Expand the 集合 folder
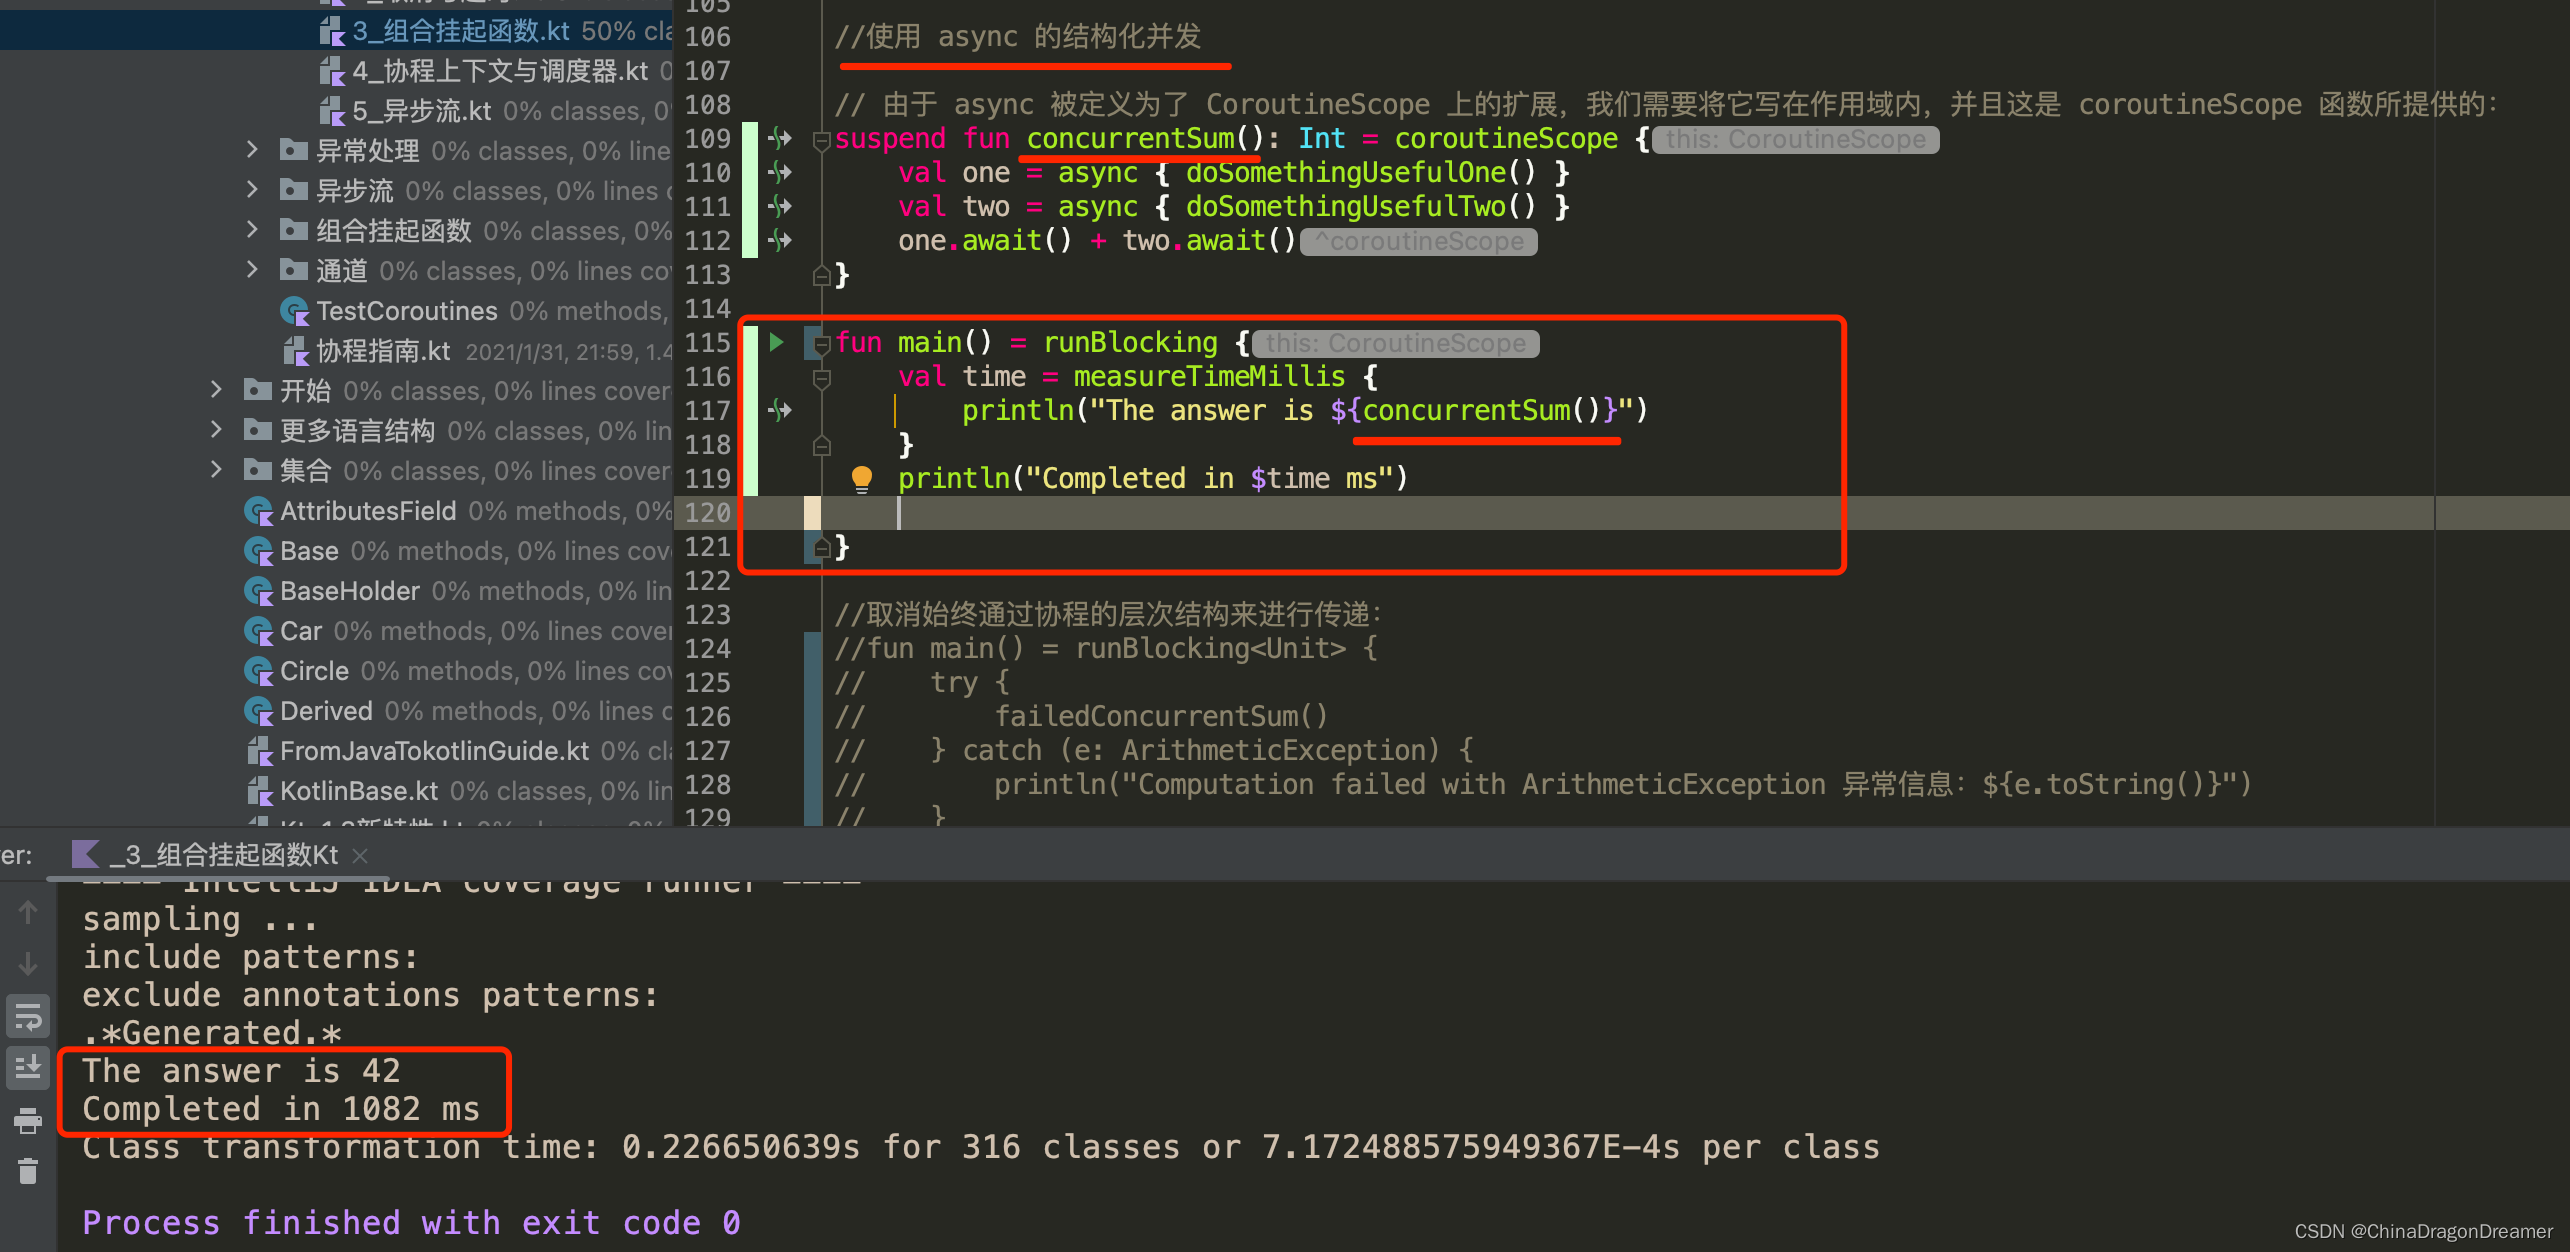Screen dimensions: 2570x1252 pos(216,471)
